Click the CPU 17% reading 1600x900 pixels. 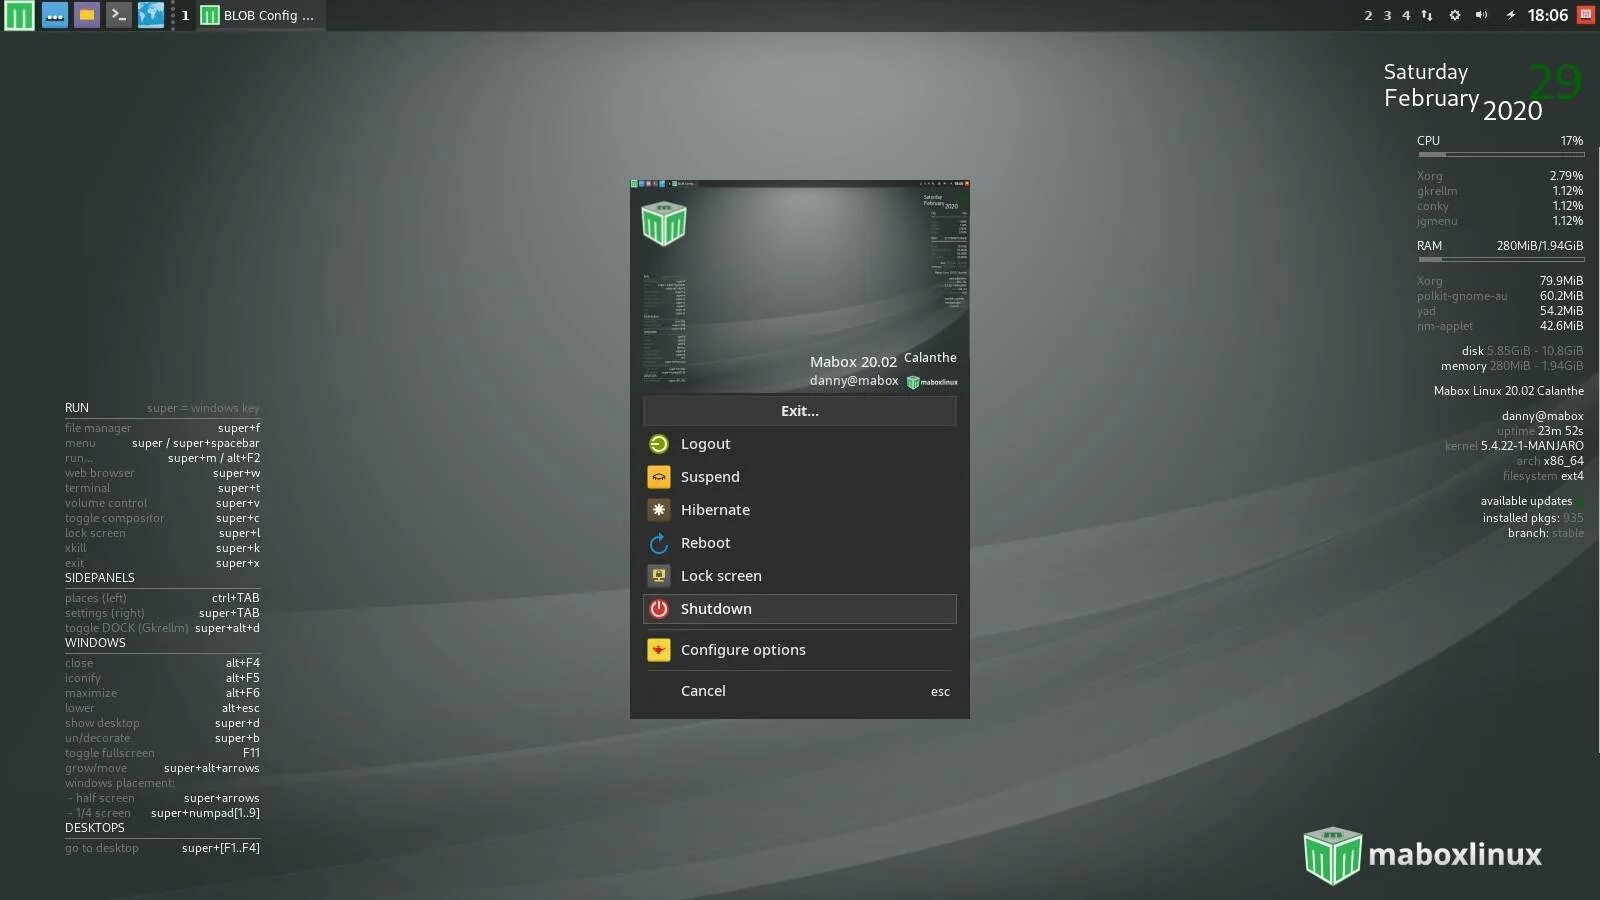(x=1500, y=141)
